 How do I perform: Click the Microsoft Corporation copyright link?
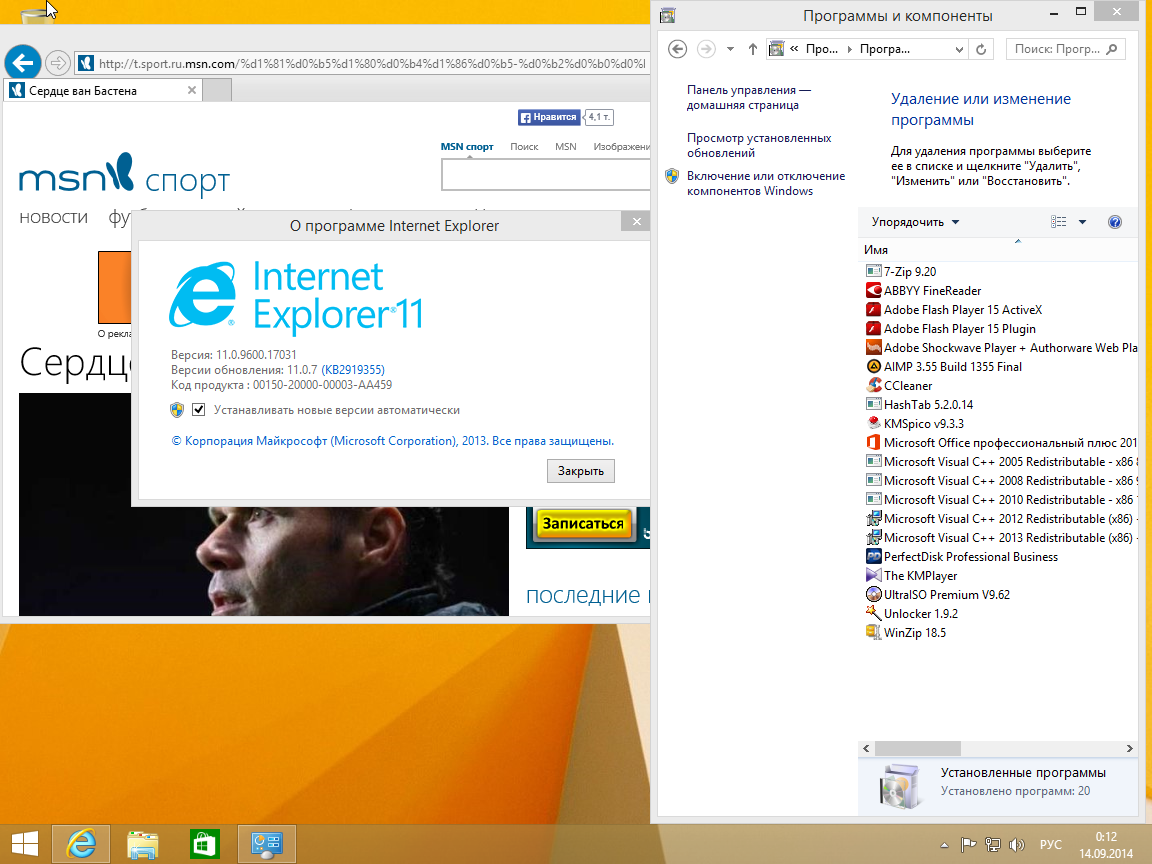click(392, 441)
